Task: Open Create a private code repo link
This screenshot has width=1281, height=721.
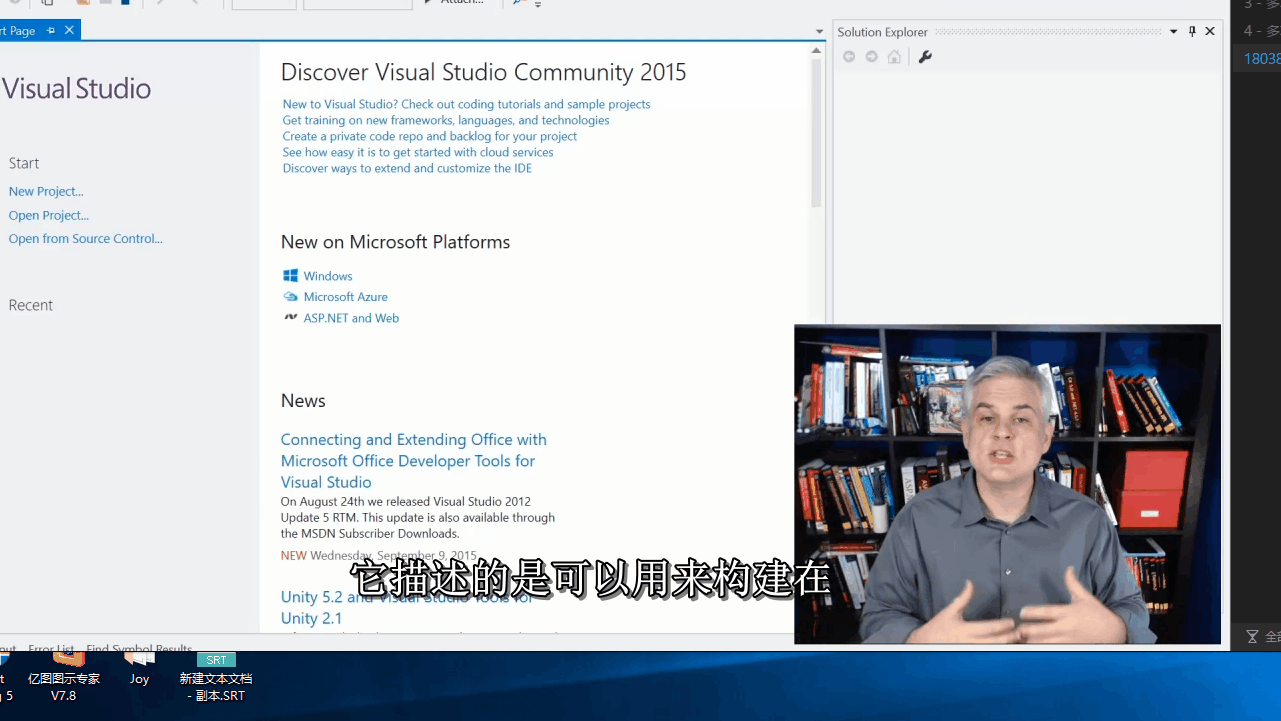Action: click(430, 136)
